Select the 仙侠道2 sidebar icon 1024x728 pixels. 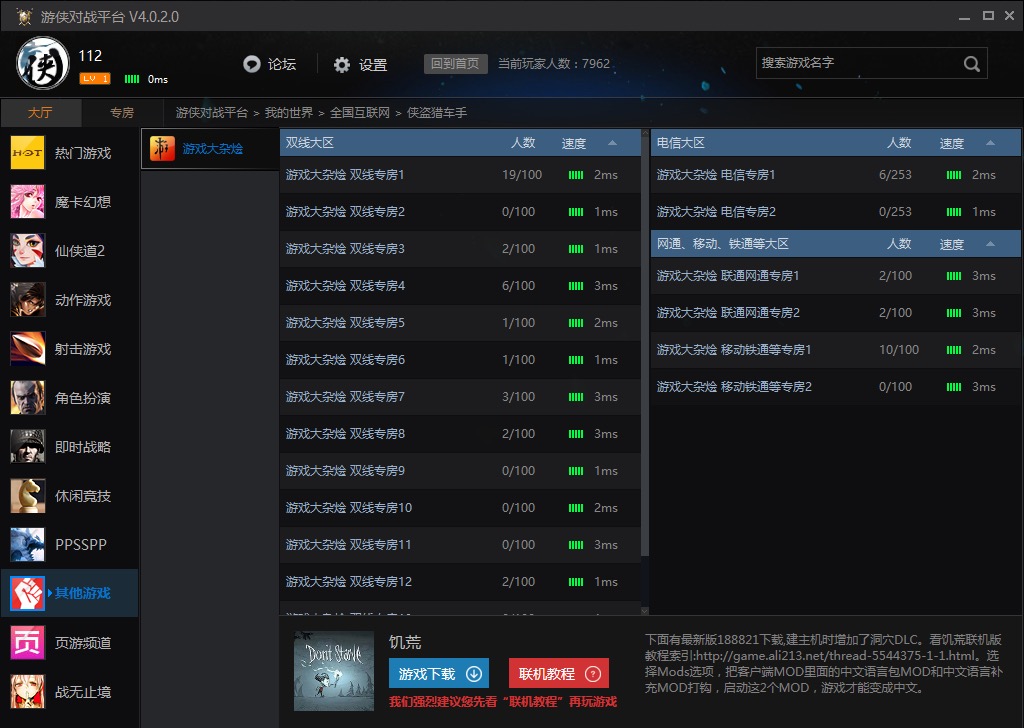[x=27, y=251]
